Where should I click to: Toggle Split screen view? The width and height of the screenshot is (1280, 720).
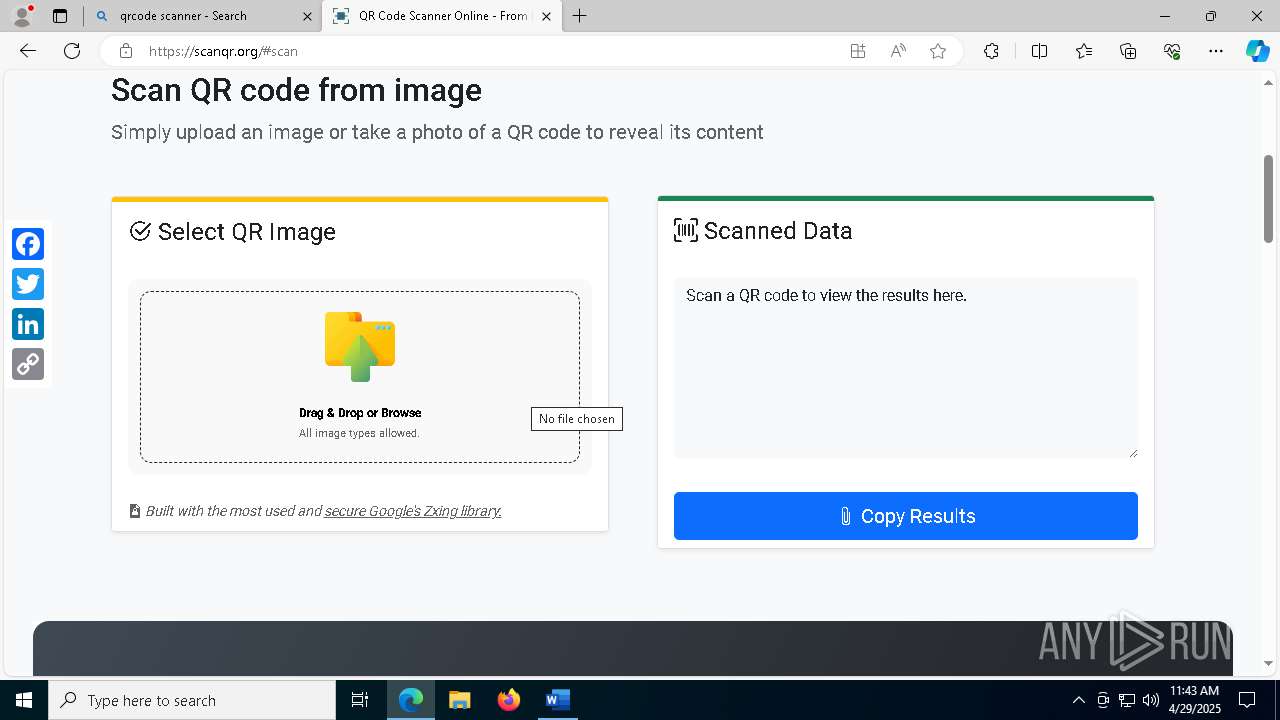click(1039, 51)
